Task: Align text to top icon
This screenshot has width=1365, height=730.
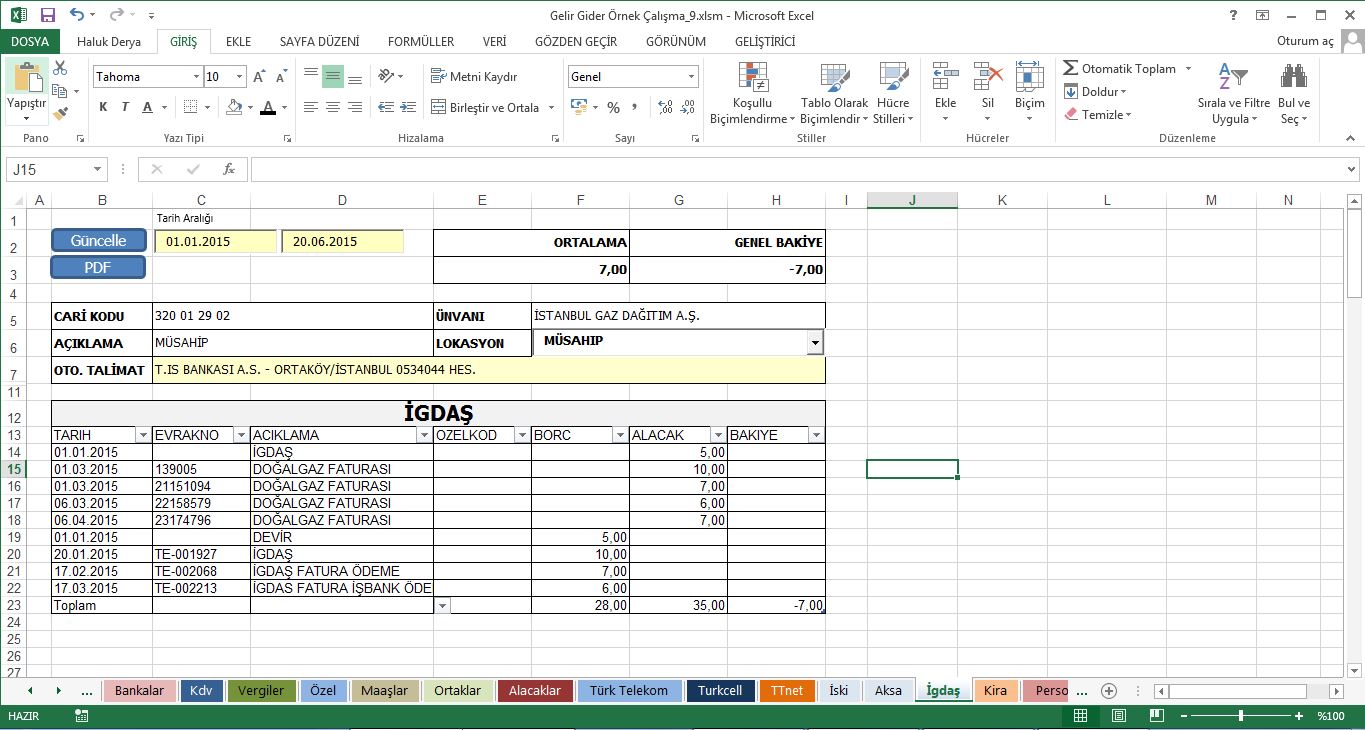Action: [x=311, y=76]
